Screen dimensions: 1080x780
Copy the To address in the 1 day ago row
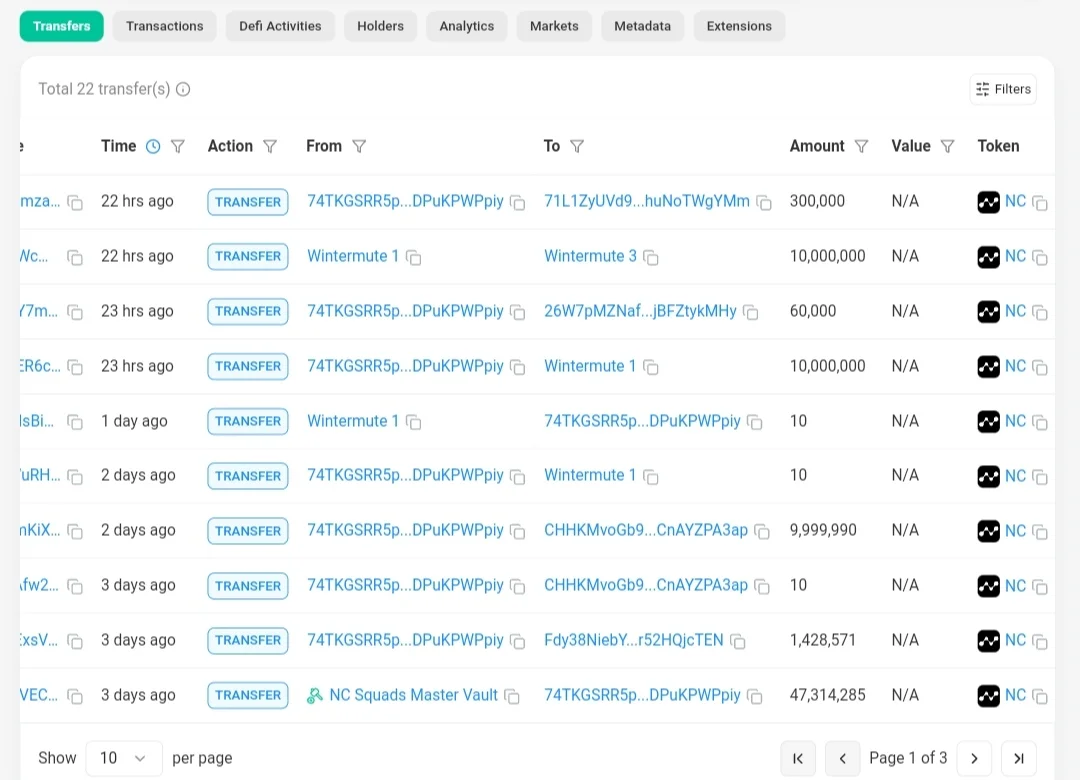coord(755,422)
